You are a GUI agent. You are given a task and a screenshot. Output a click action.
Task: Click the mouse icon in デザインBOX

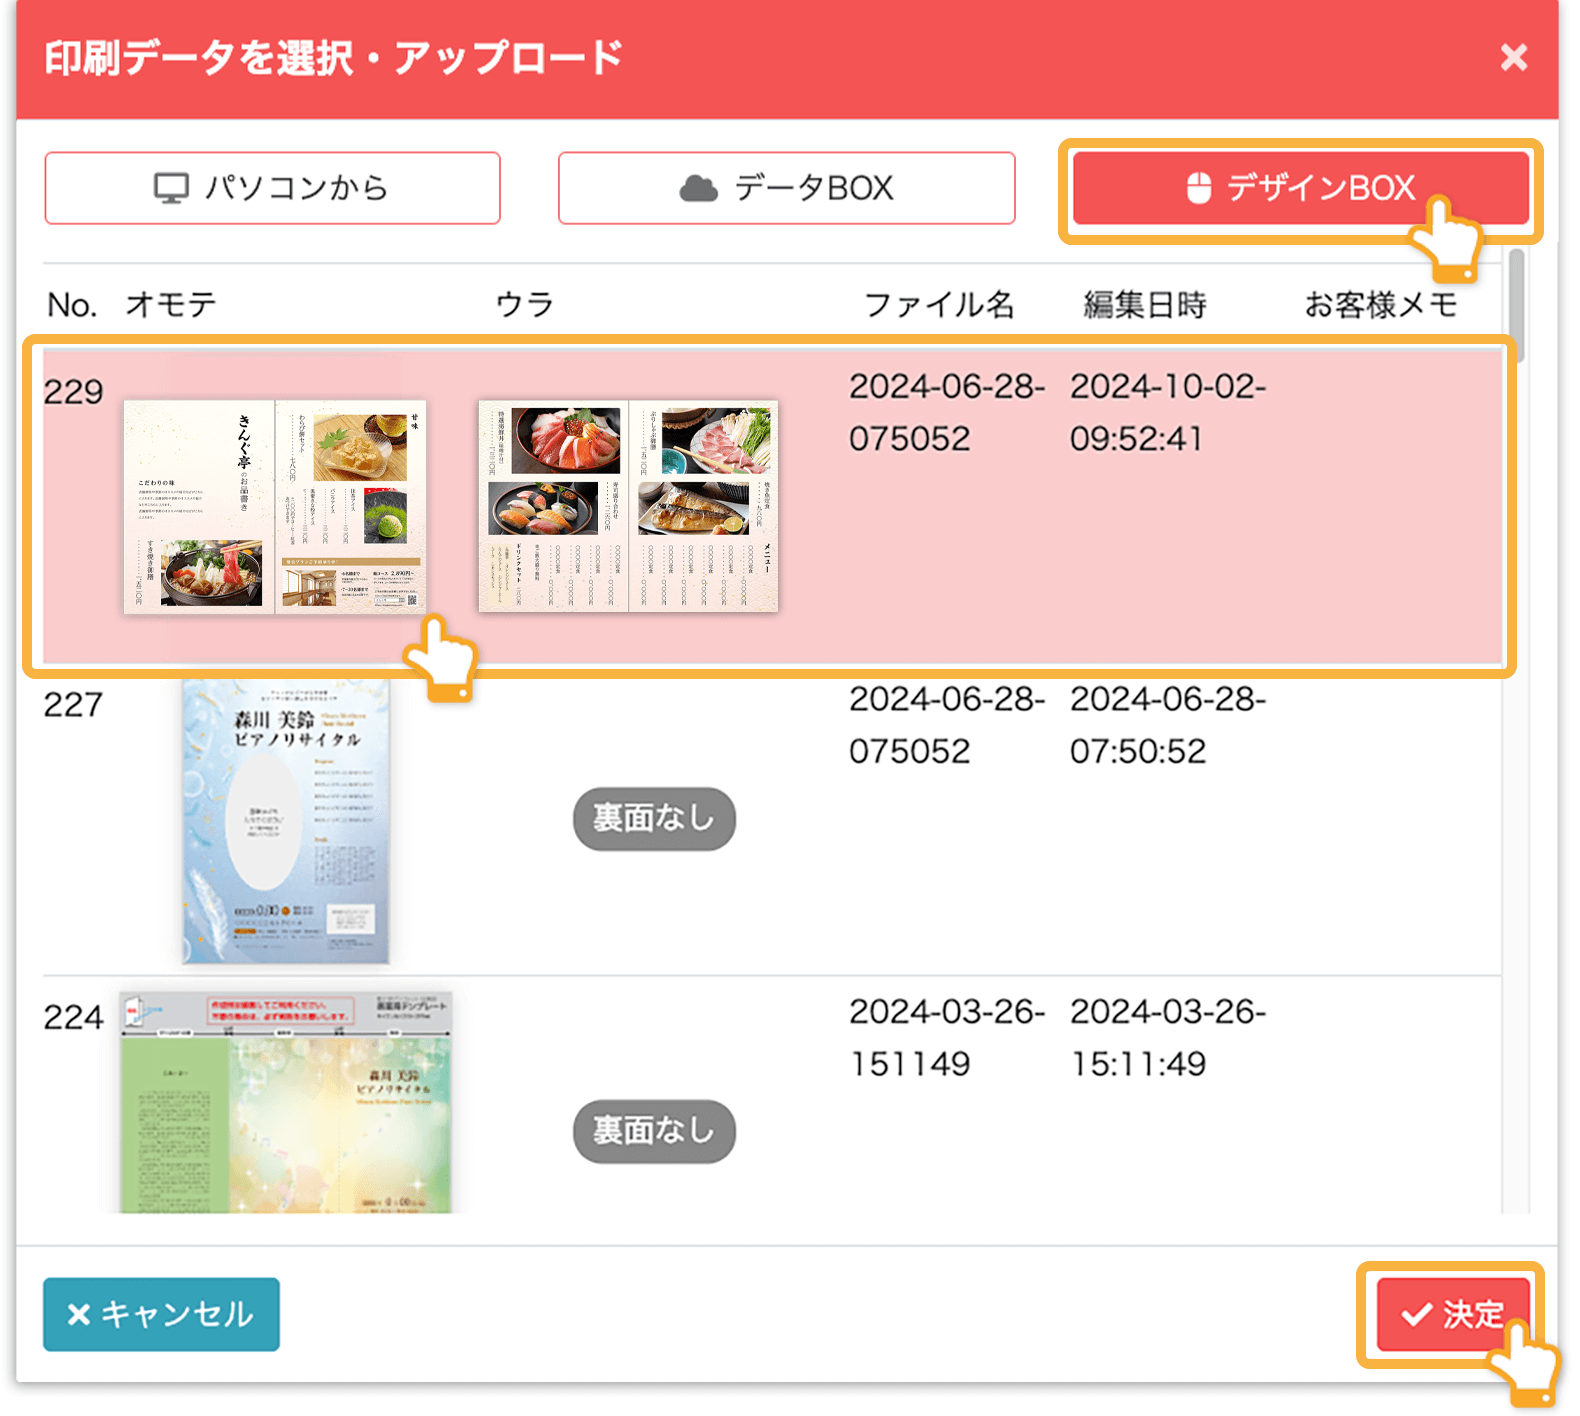tap(1198, 188)
